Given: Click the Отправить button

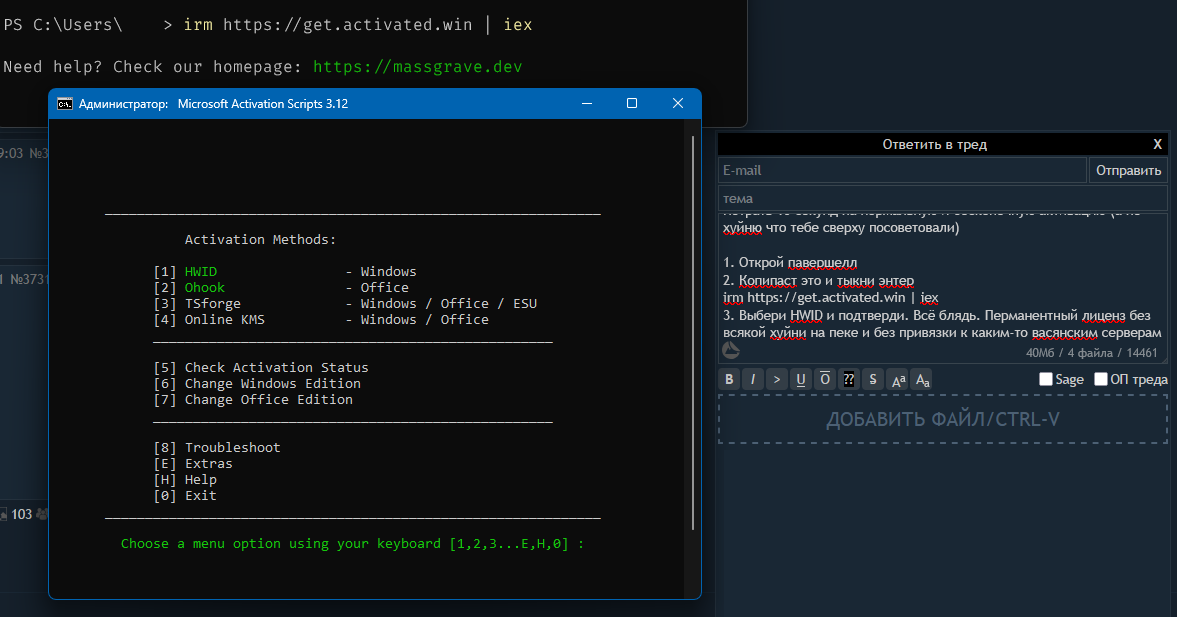Looking at the screenshot, I should (1128, 170).
